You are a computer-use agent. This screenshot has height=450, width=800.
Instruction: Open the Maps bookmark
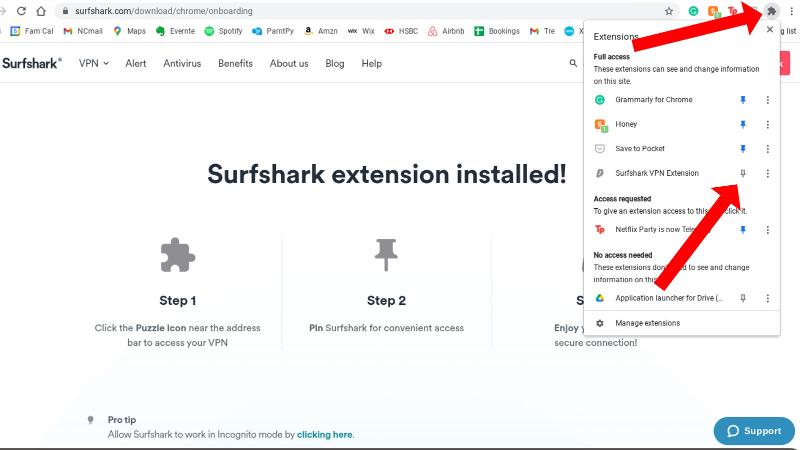pyautogui.click(x=130, y=31)
